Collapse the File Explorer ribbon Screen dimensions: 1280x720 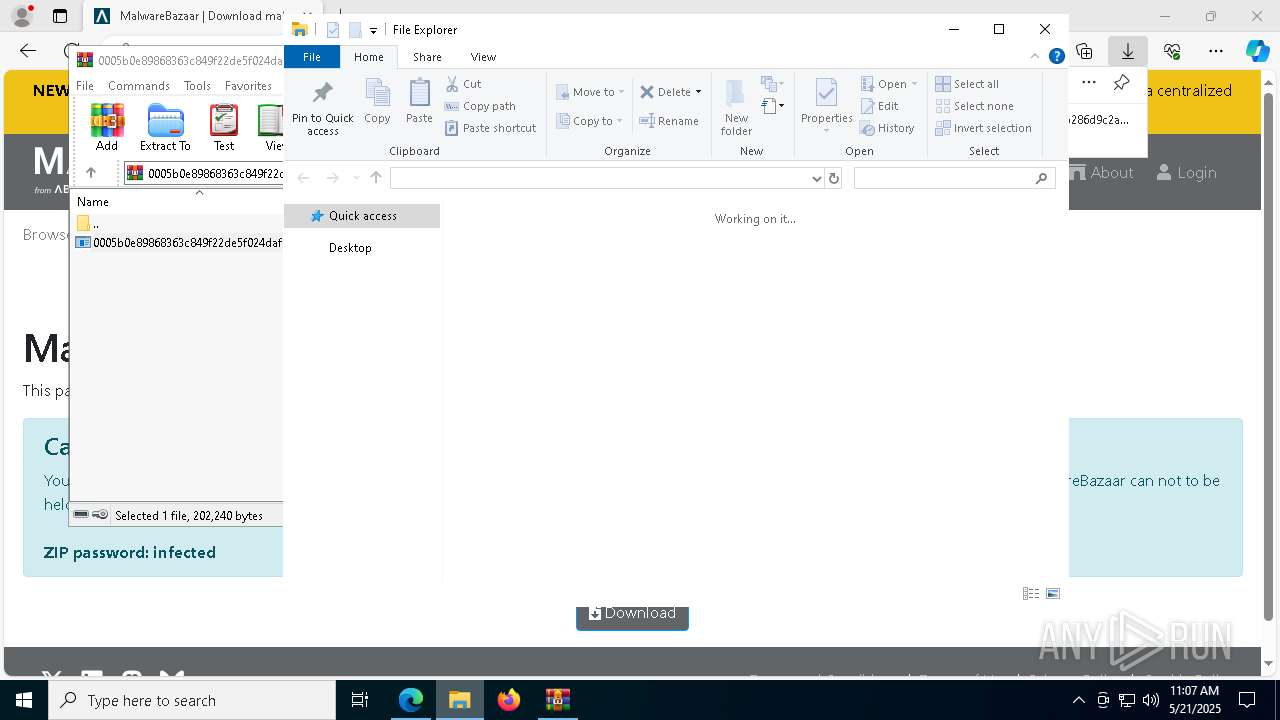coord(1035,57)
